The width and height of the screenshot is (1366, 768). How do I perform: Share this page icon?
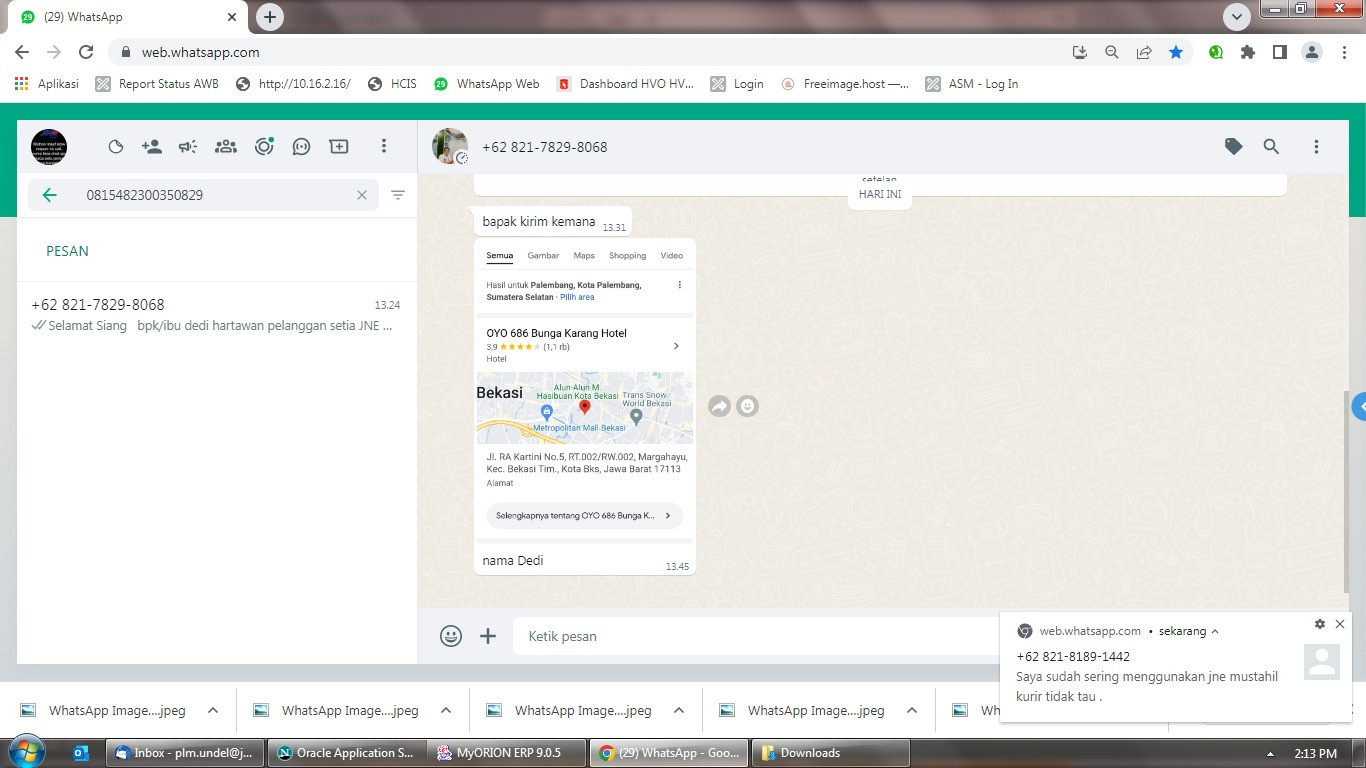point(1144,52)
